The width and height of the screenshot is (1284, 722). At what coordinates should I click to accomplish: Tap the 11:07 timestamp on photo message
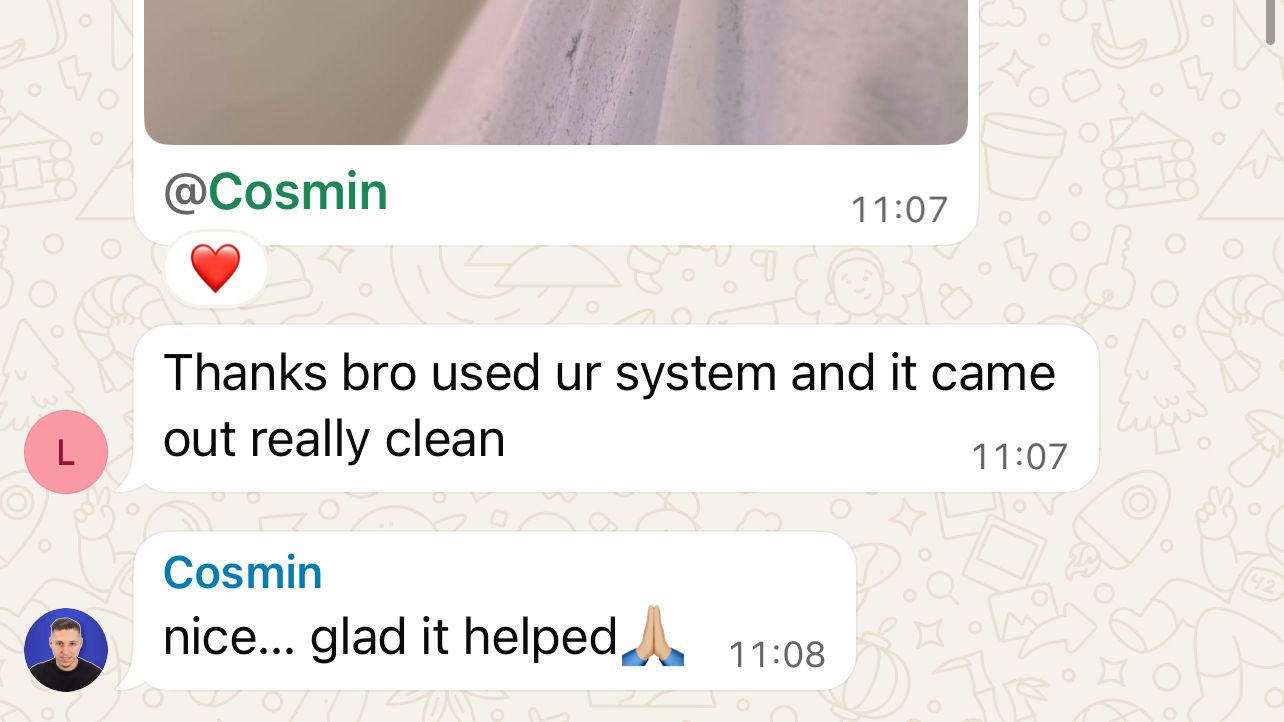pos(899,209)
